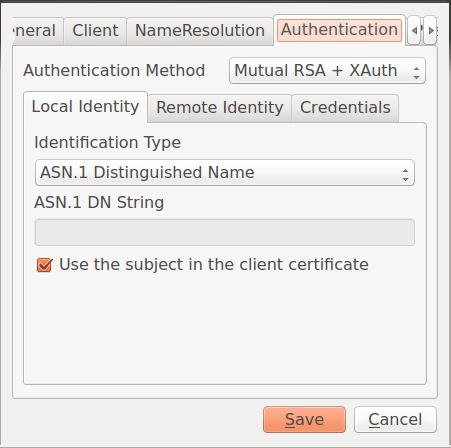
Task: Click the 'Use the subject in the client certificate' label
Action: pos(214,265)
